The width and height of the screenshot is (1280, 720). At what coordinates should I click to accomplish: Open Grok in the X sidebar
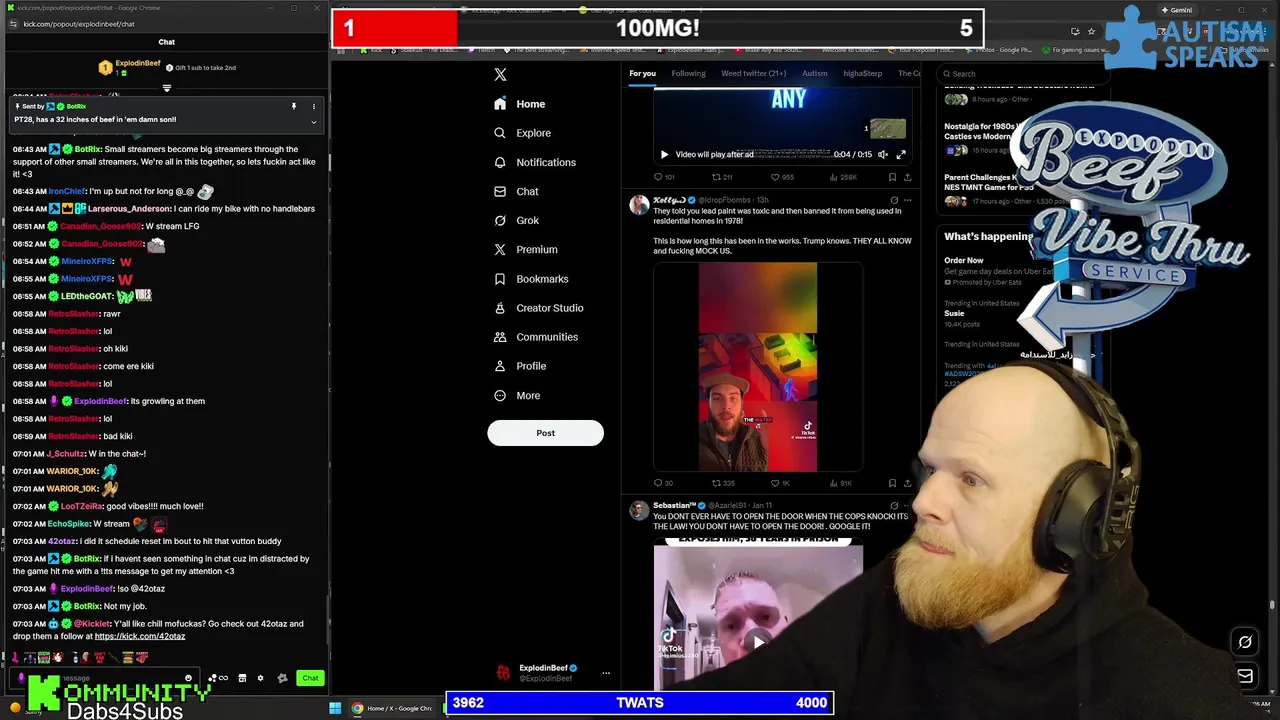516,220
